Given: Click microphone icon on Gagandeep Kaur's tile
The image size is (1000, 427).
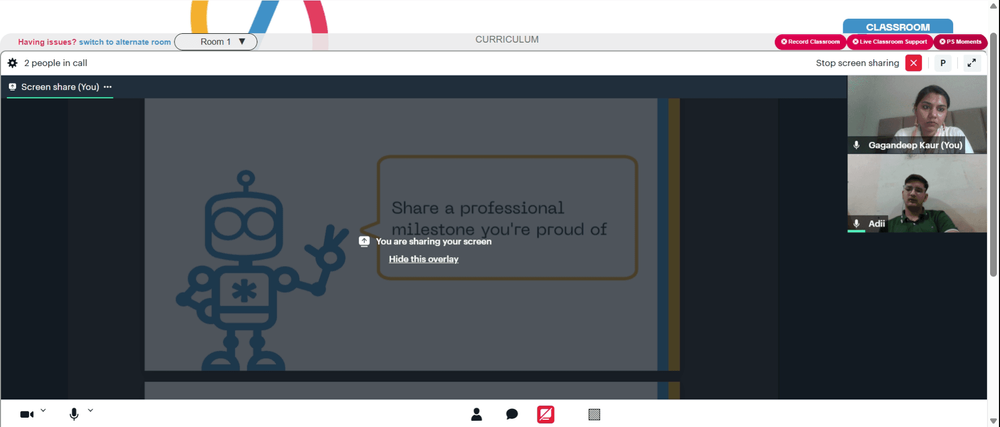Looking at the screenshot, I should click(857, 145).
